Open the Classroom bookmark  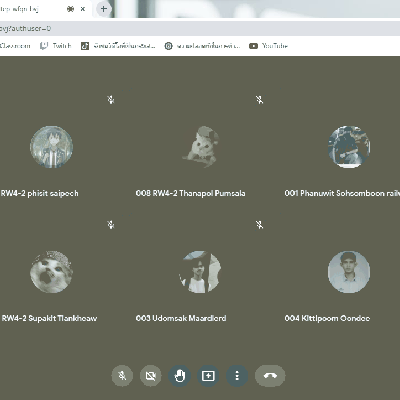pos(15,46)
